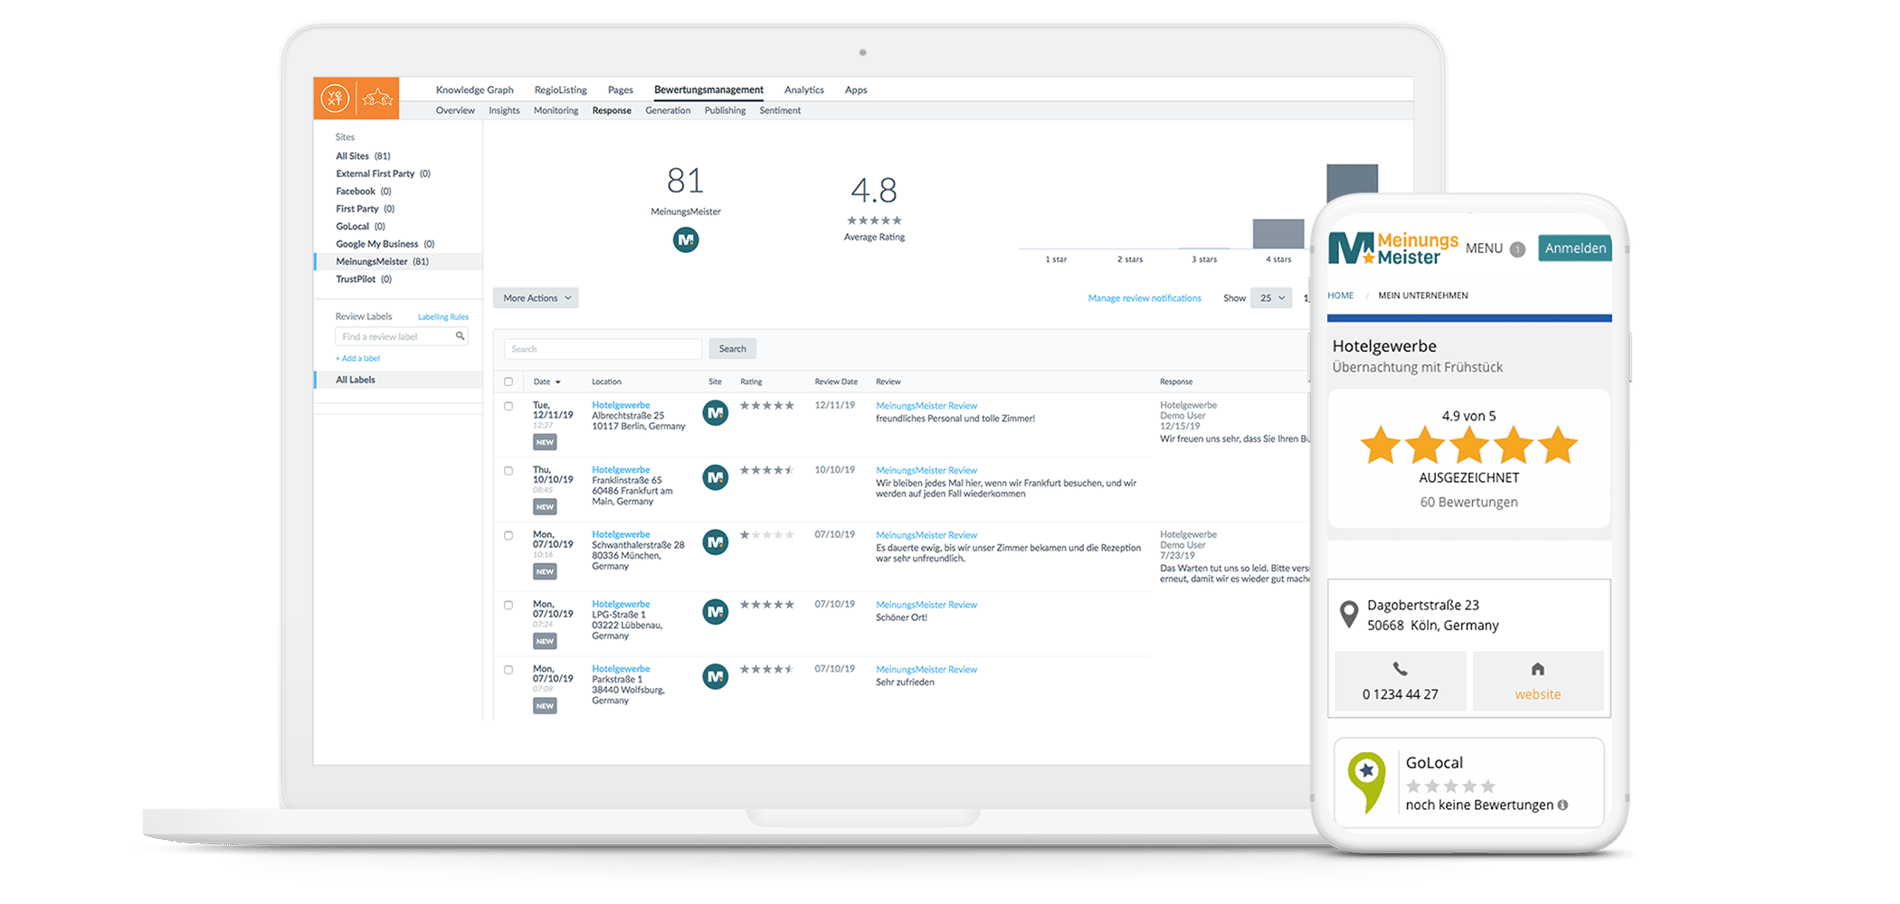
Task: Click the Add a label link
Action: tap(358, 358)
